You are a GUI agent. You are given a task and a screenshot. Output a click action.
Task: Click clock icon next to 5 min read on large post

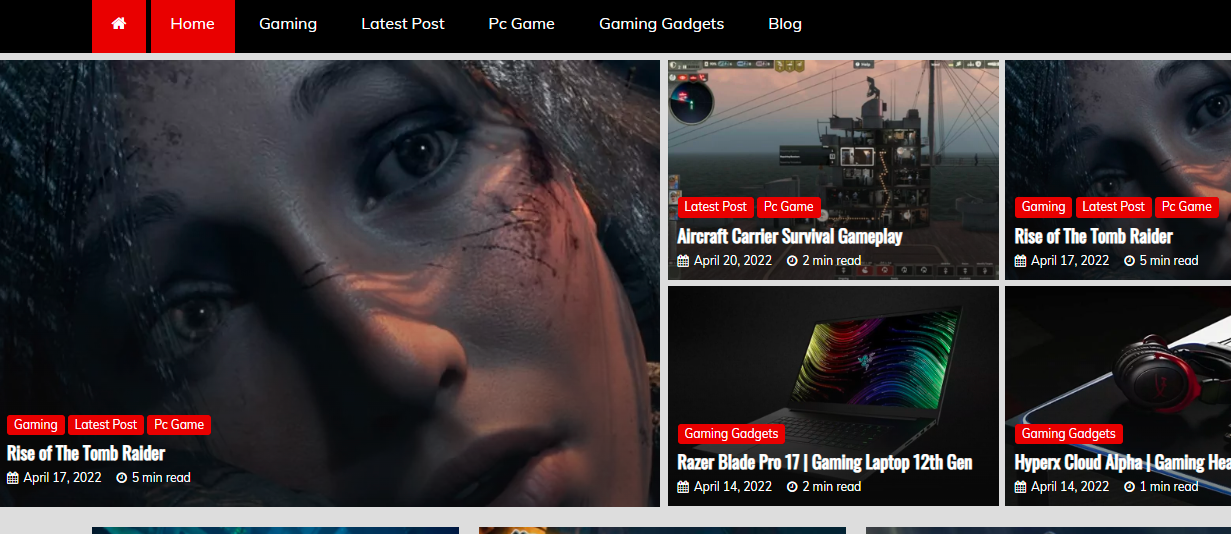pos(122,478)
